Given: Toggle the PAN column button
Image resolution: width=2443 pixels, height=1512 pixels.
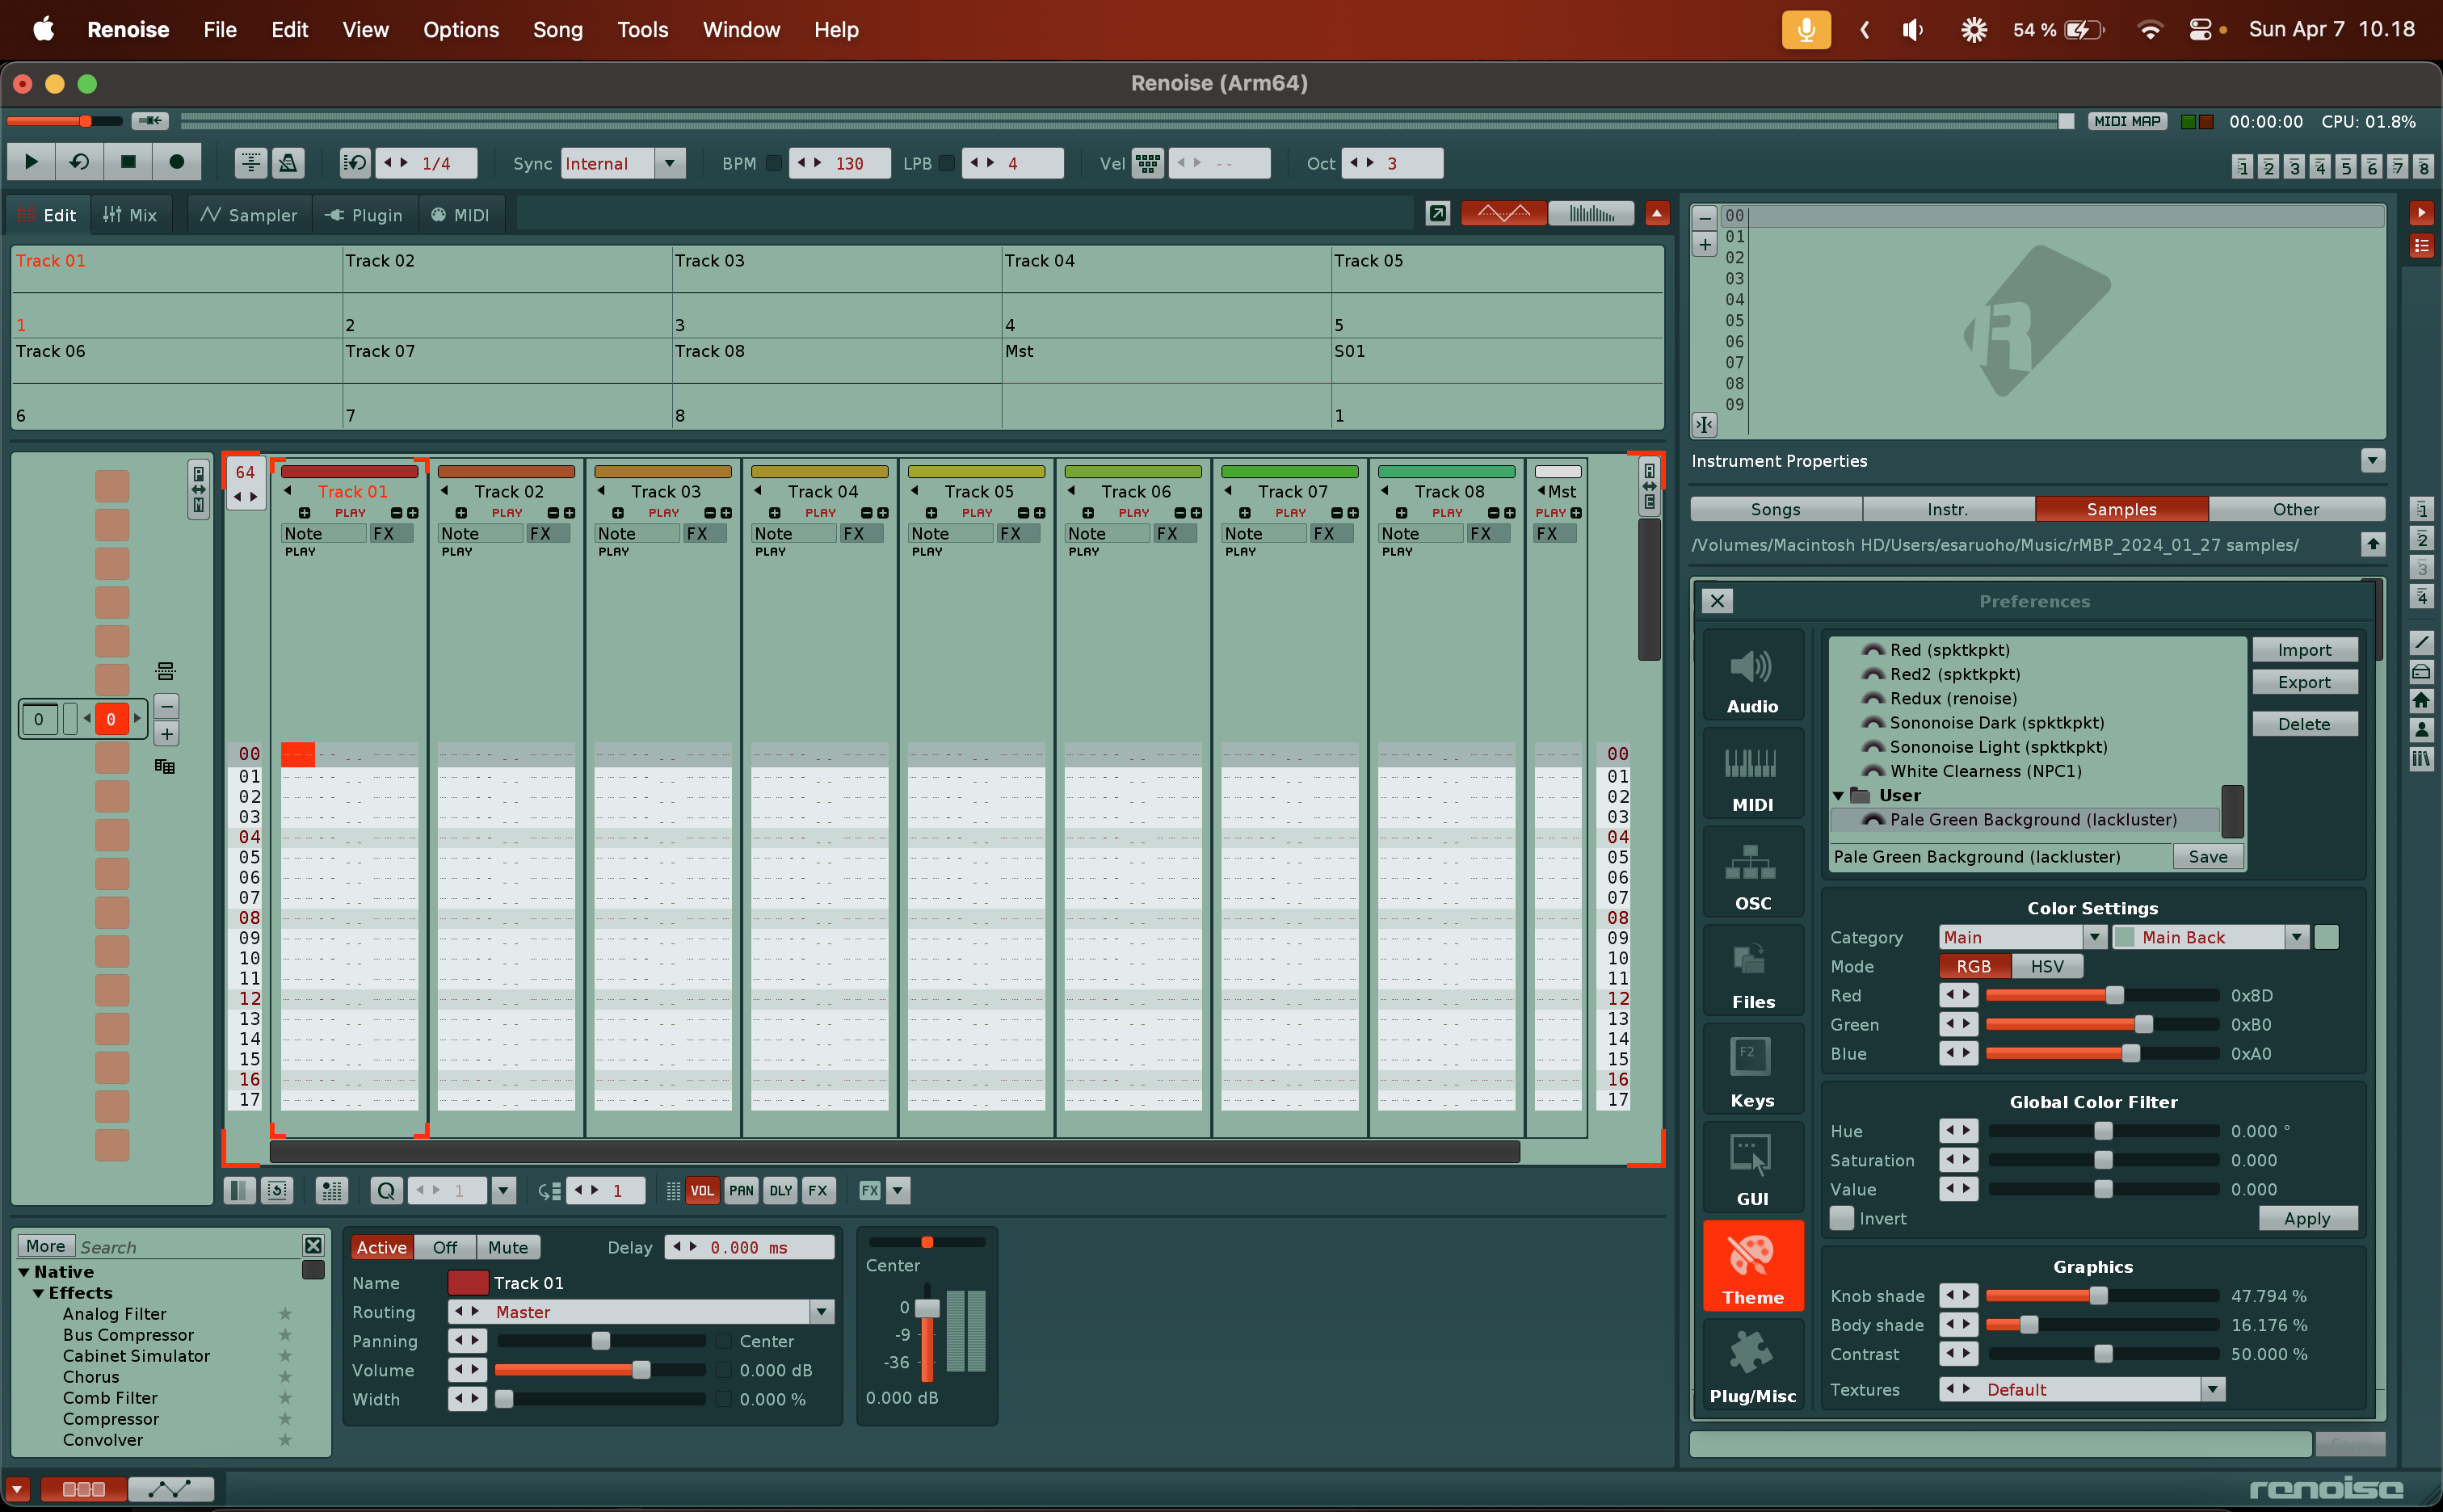Looking at the screenshot, I should point(741,1190).
